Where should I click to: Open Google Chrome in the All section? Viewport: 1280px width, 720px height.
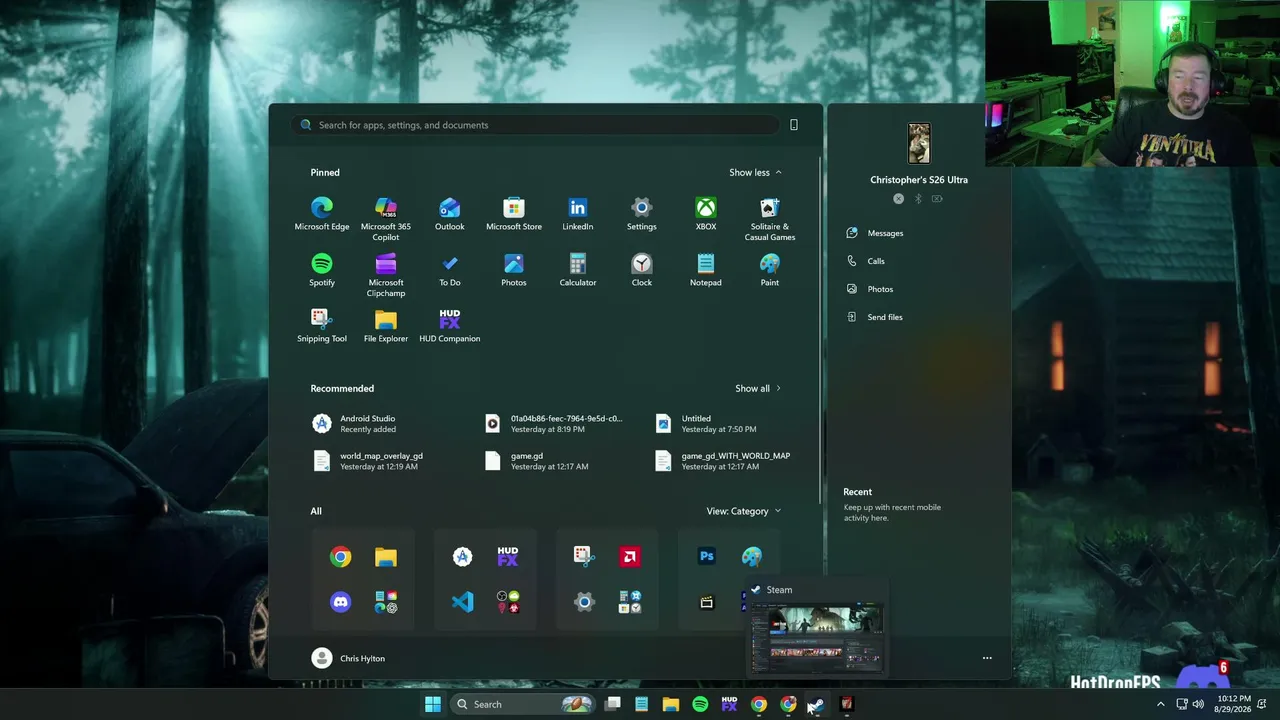(x=341, y=557)
